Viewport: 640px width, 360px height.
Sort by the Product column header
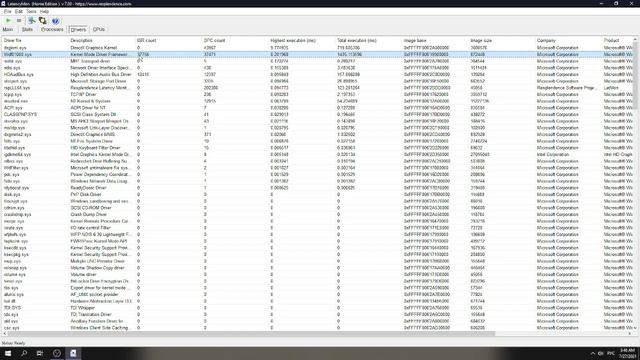(617, 40)
